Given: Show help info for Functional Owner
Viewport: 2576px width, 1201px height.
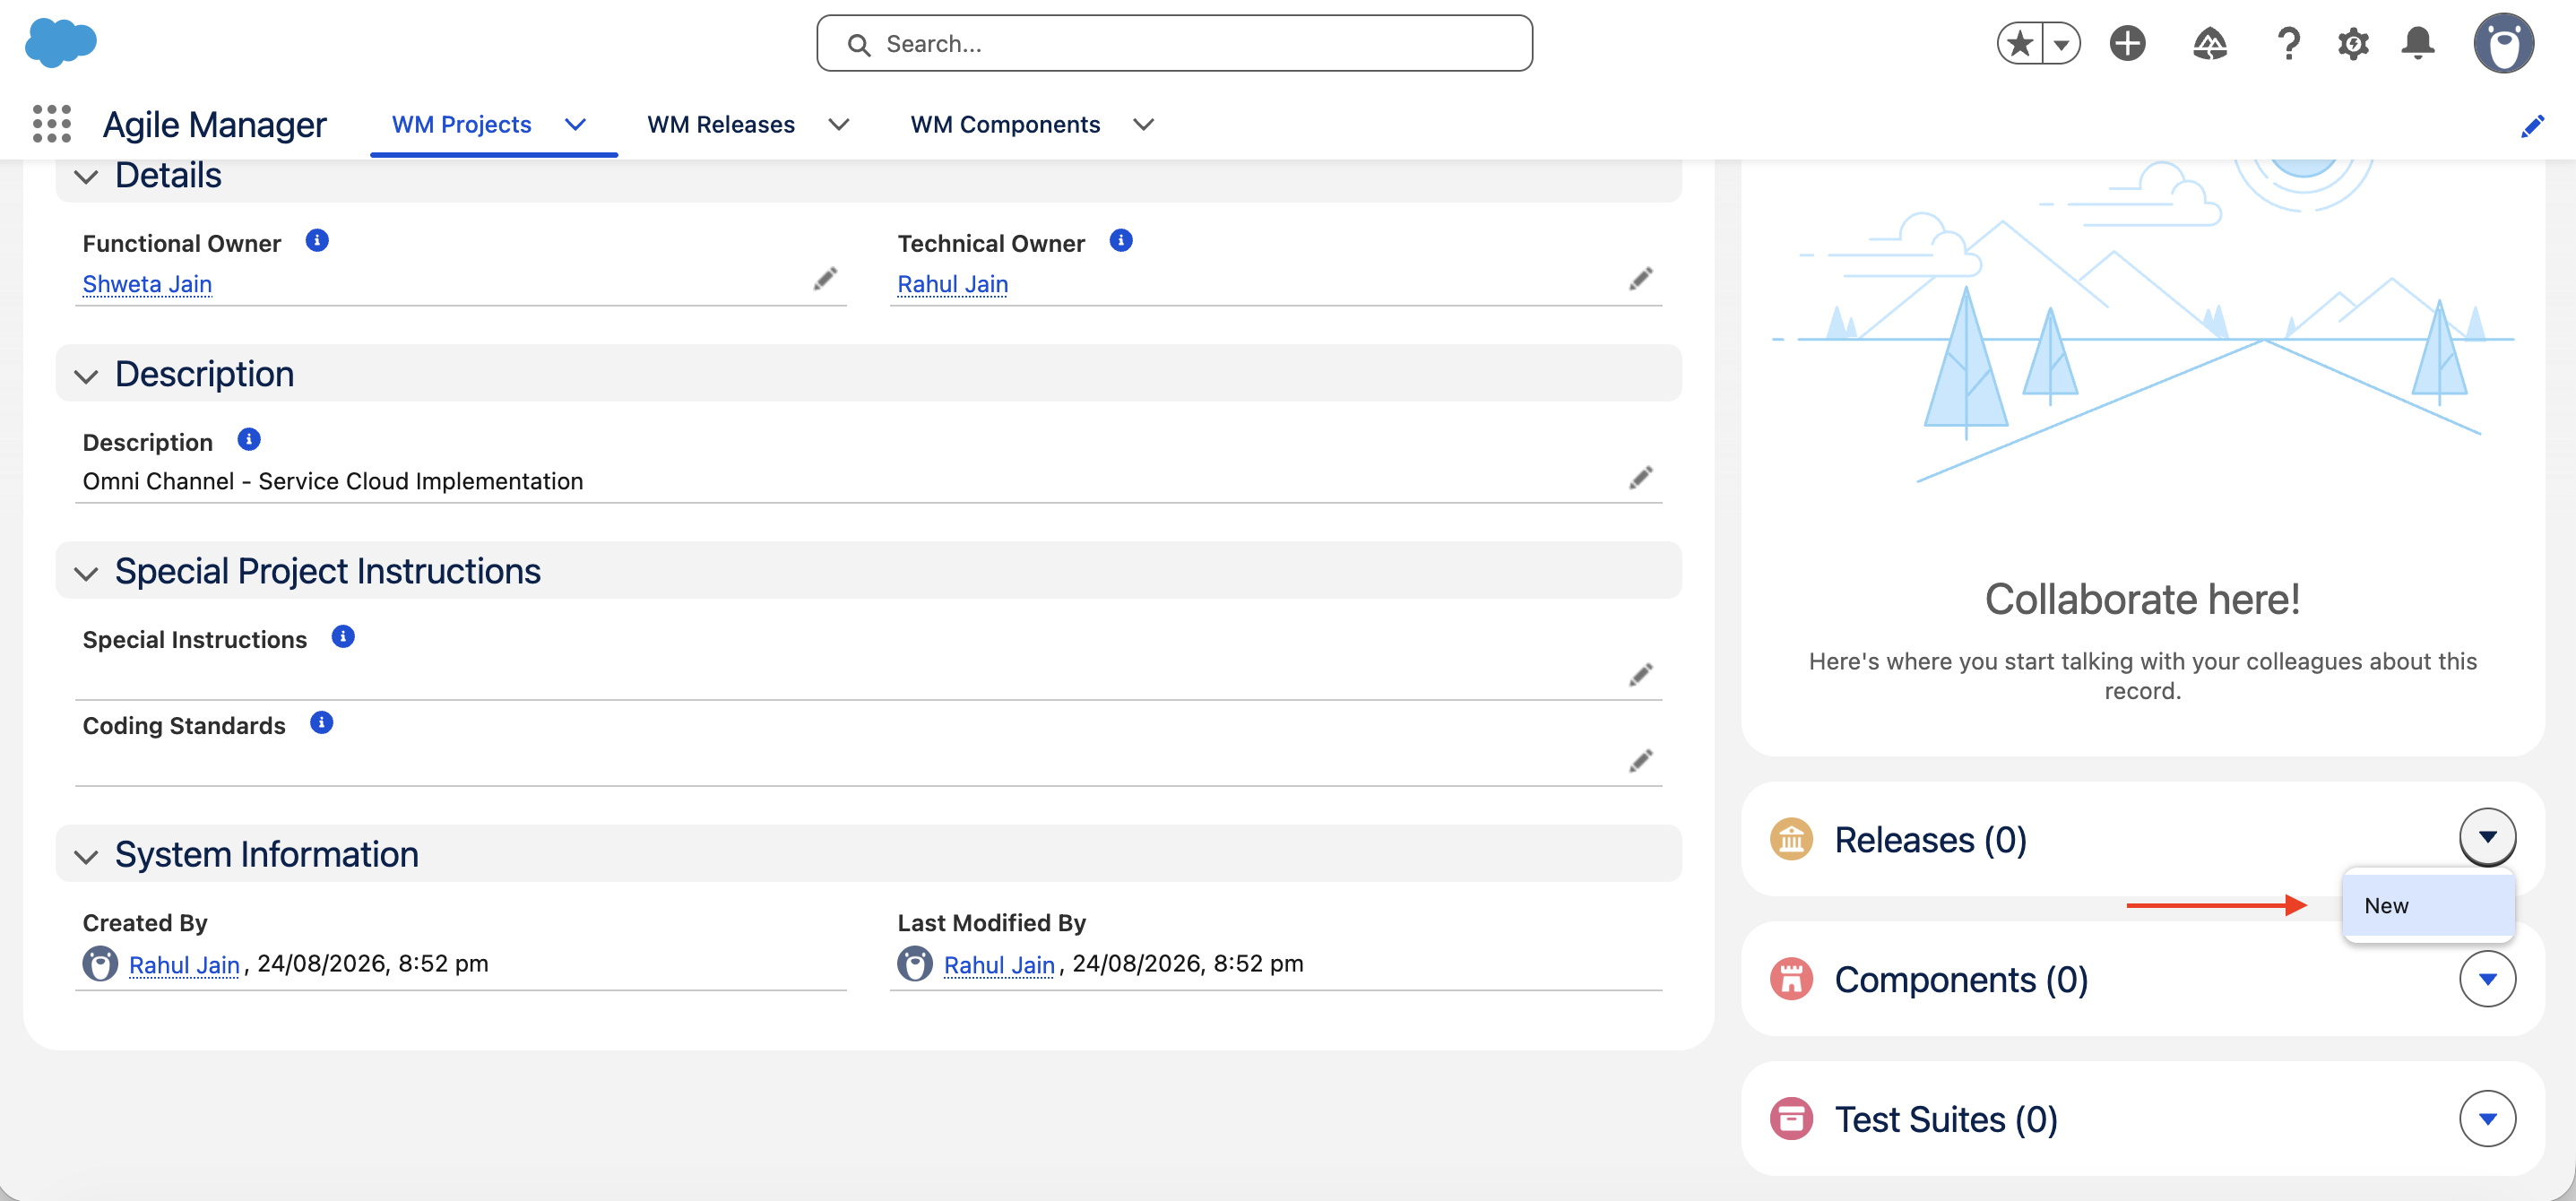Looking at the screenshot, I should (317, 240).
